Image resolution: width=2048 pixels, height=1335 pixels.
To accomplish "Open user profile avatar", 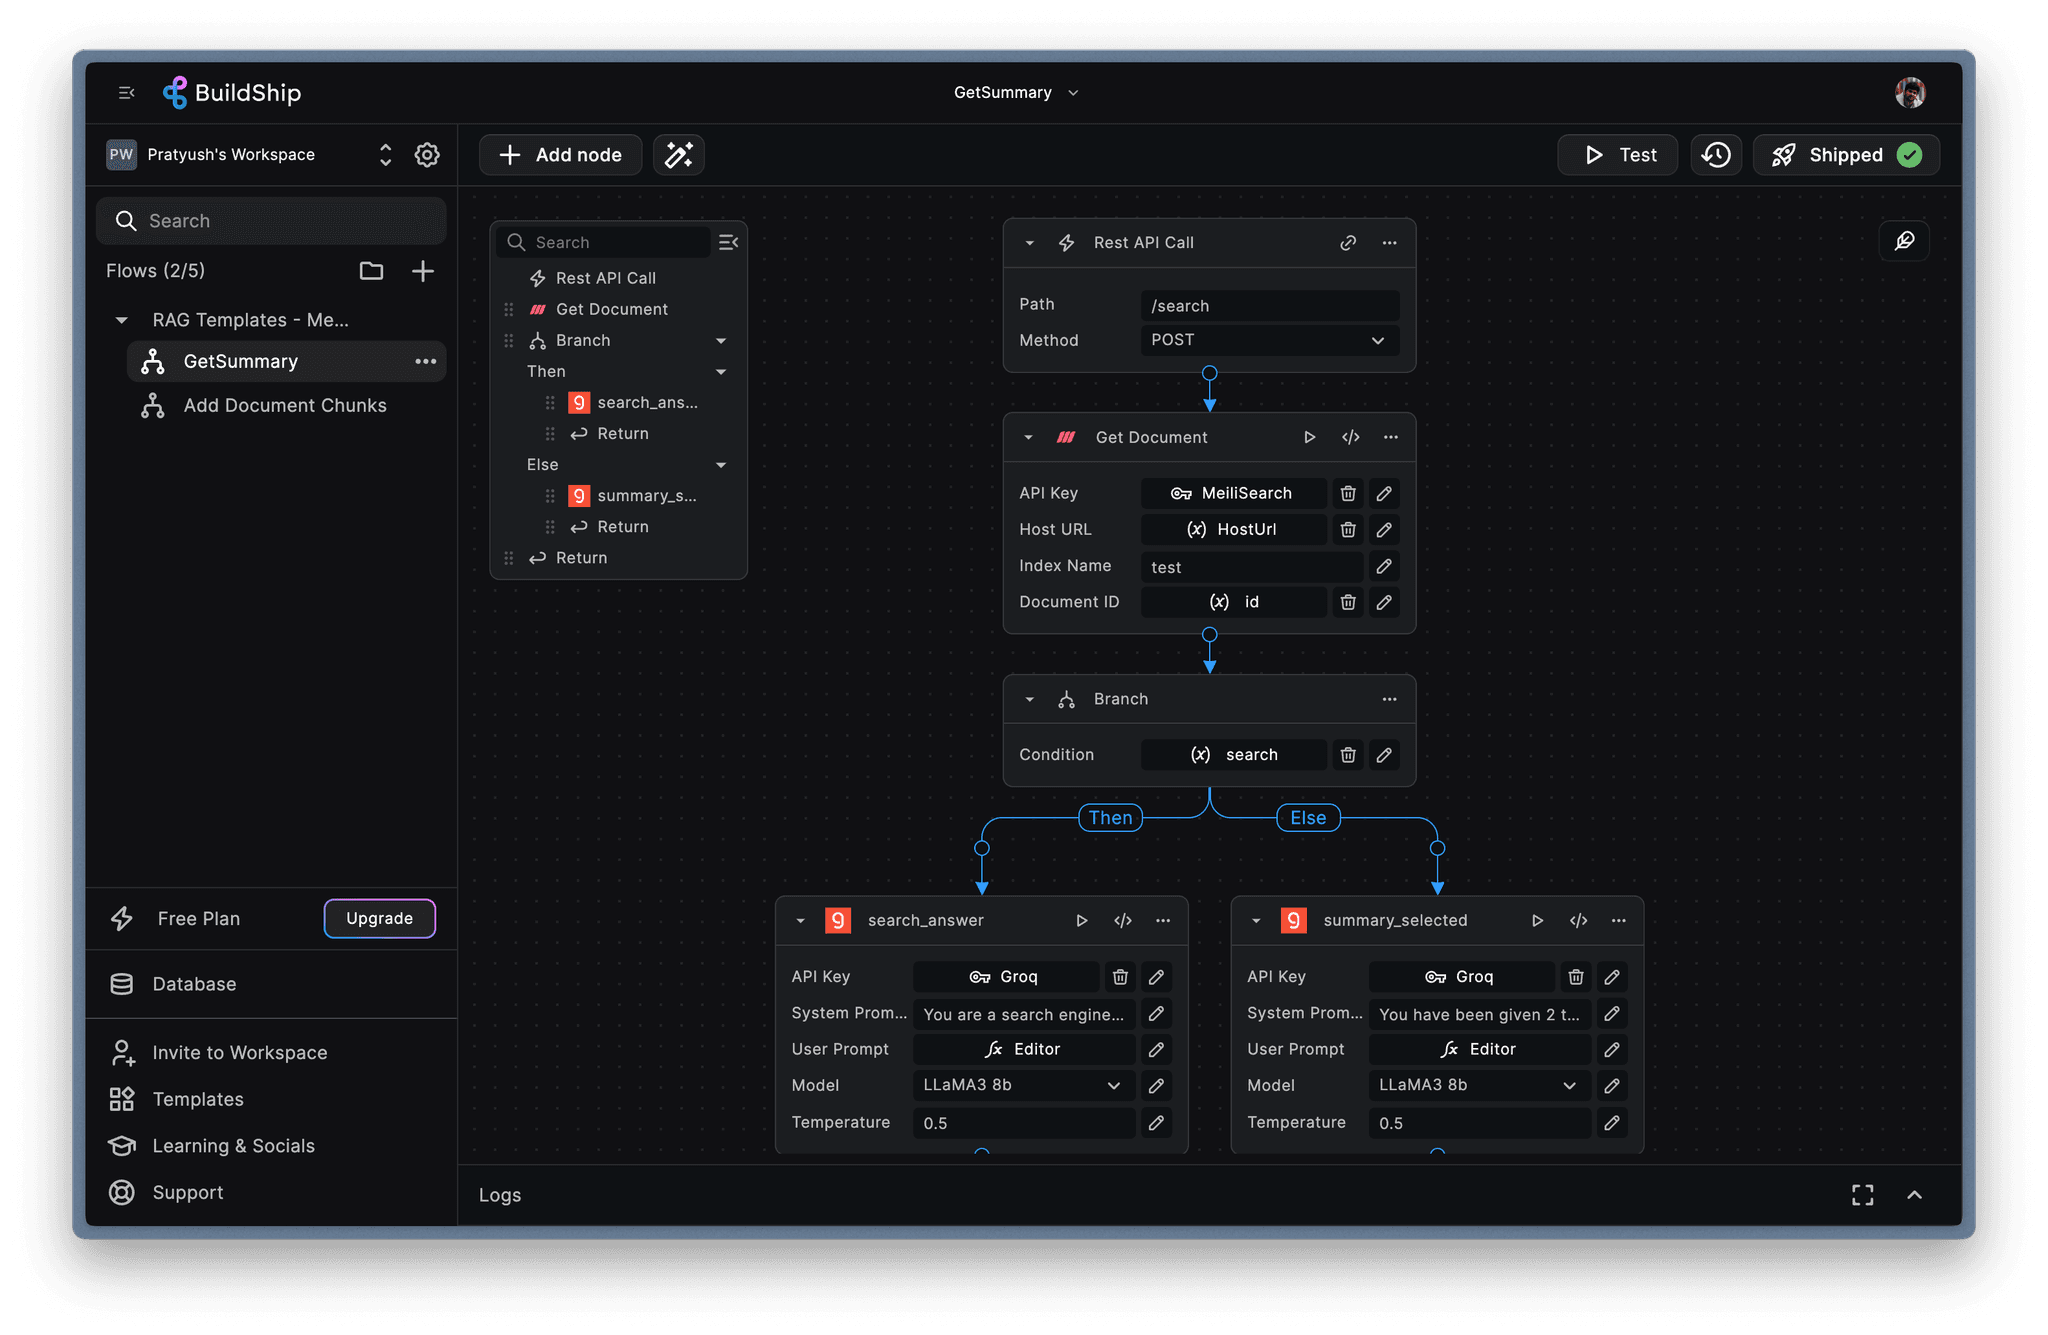I will click(1910, 93).
